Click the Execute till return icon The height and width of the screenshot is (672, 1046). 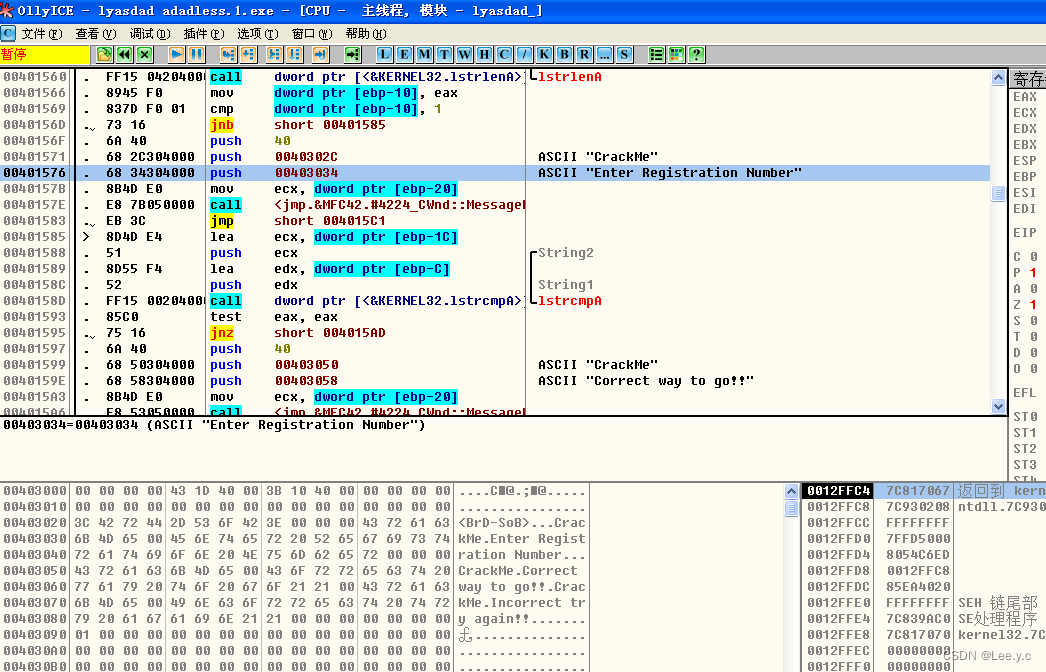320,55
